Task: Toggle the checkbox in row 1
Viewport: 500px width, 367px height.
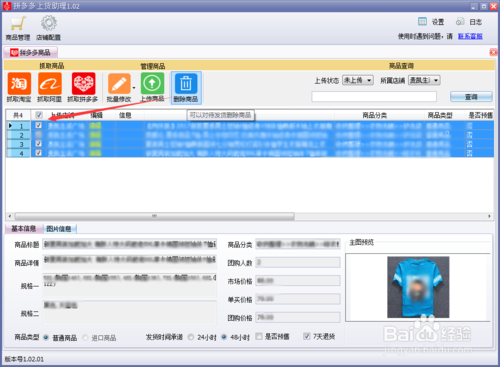Action: coord(39,126)
